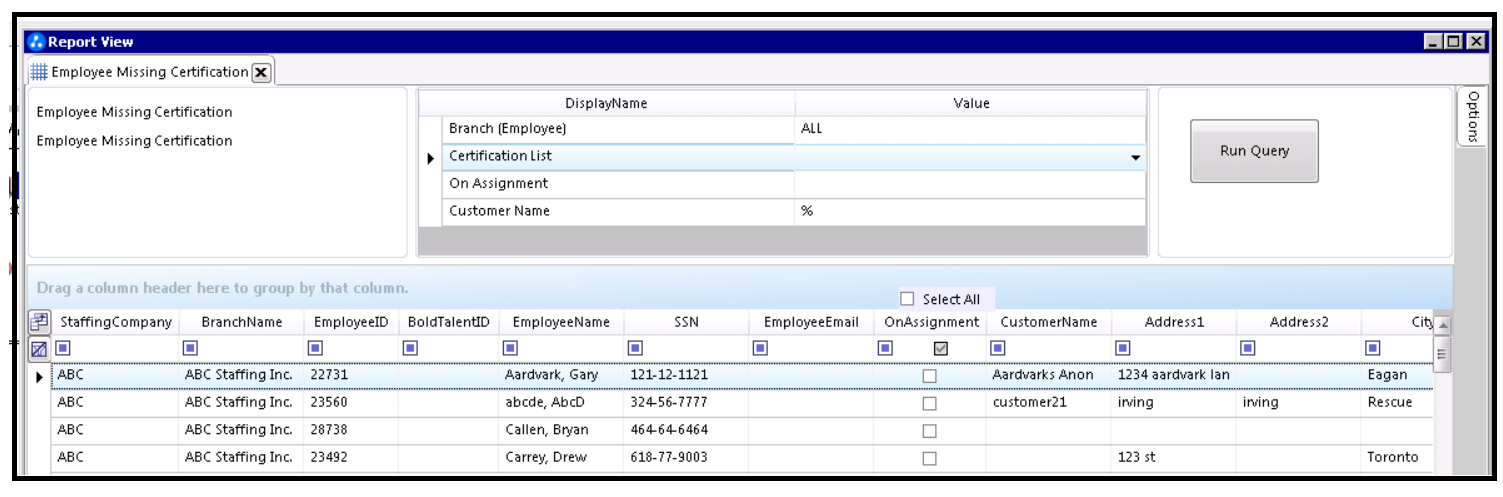The image size is (1503, 497).
Task: Click Address1 cell 123 st
Action: coord(1174,457)
